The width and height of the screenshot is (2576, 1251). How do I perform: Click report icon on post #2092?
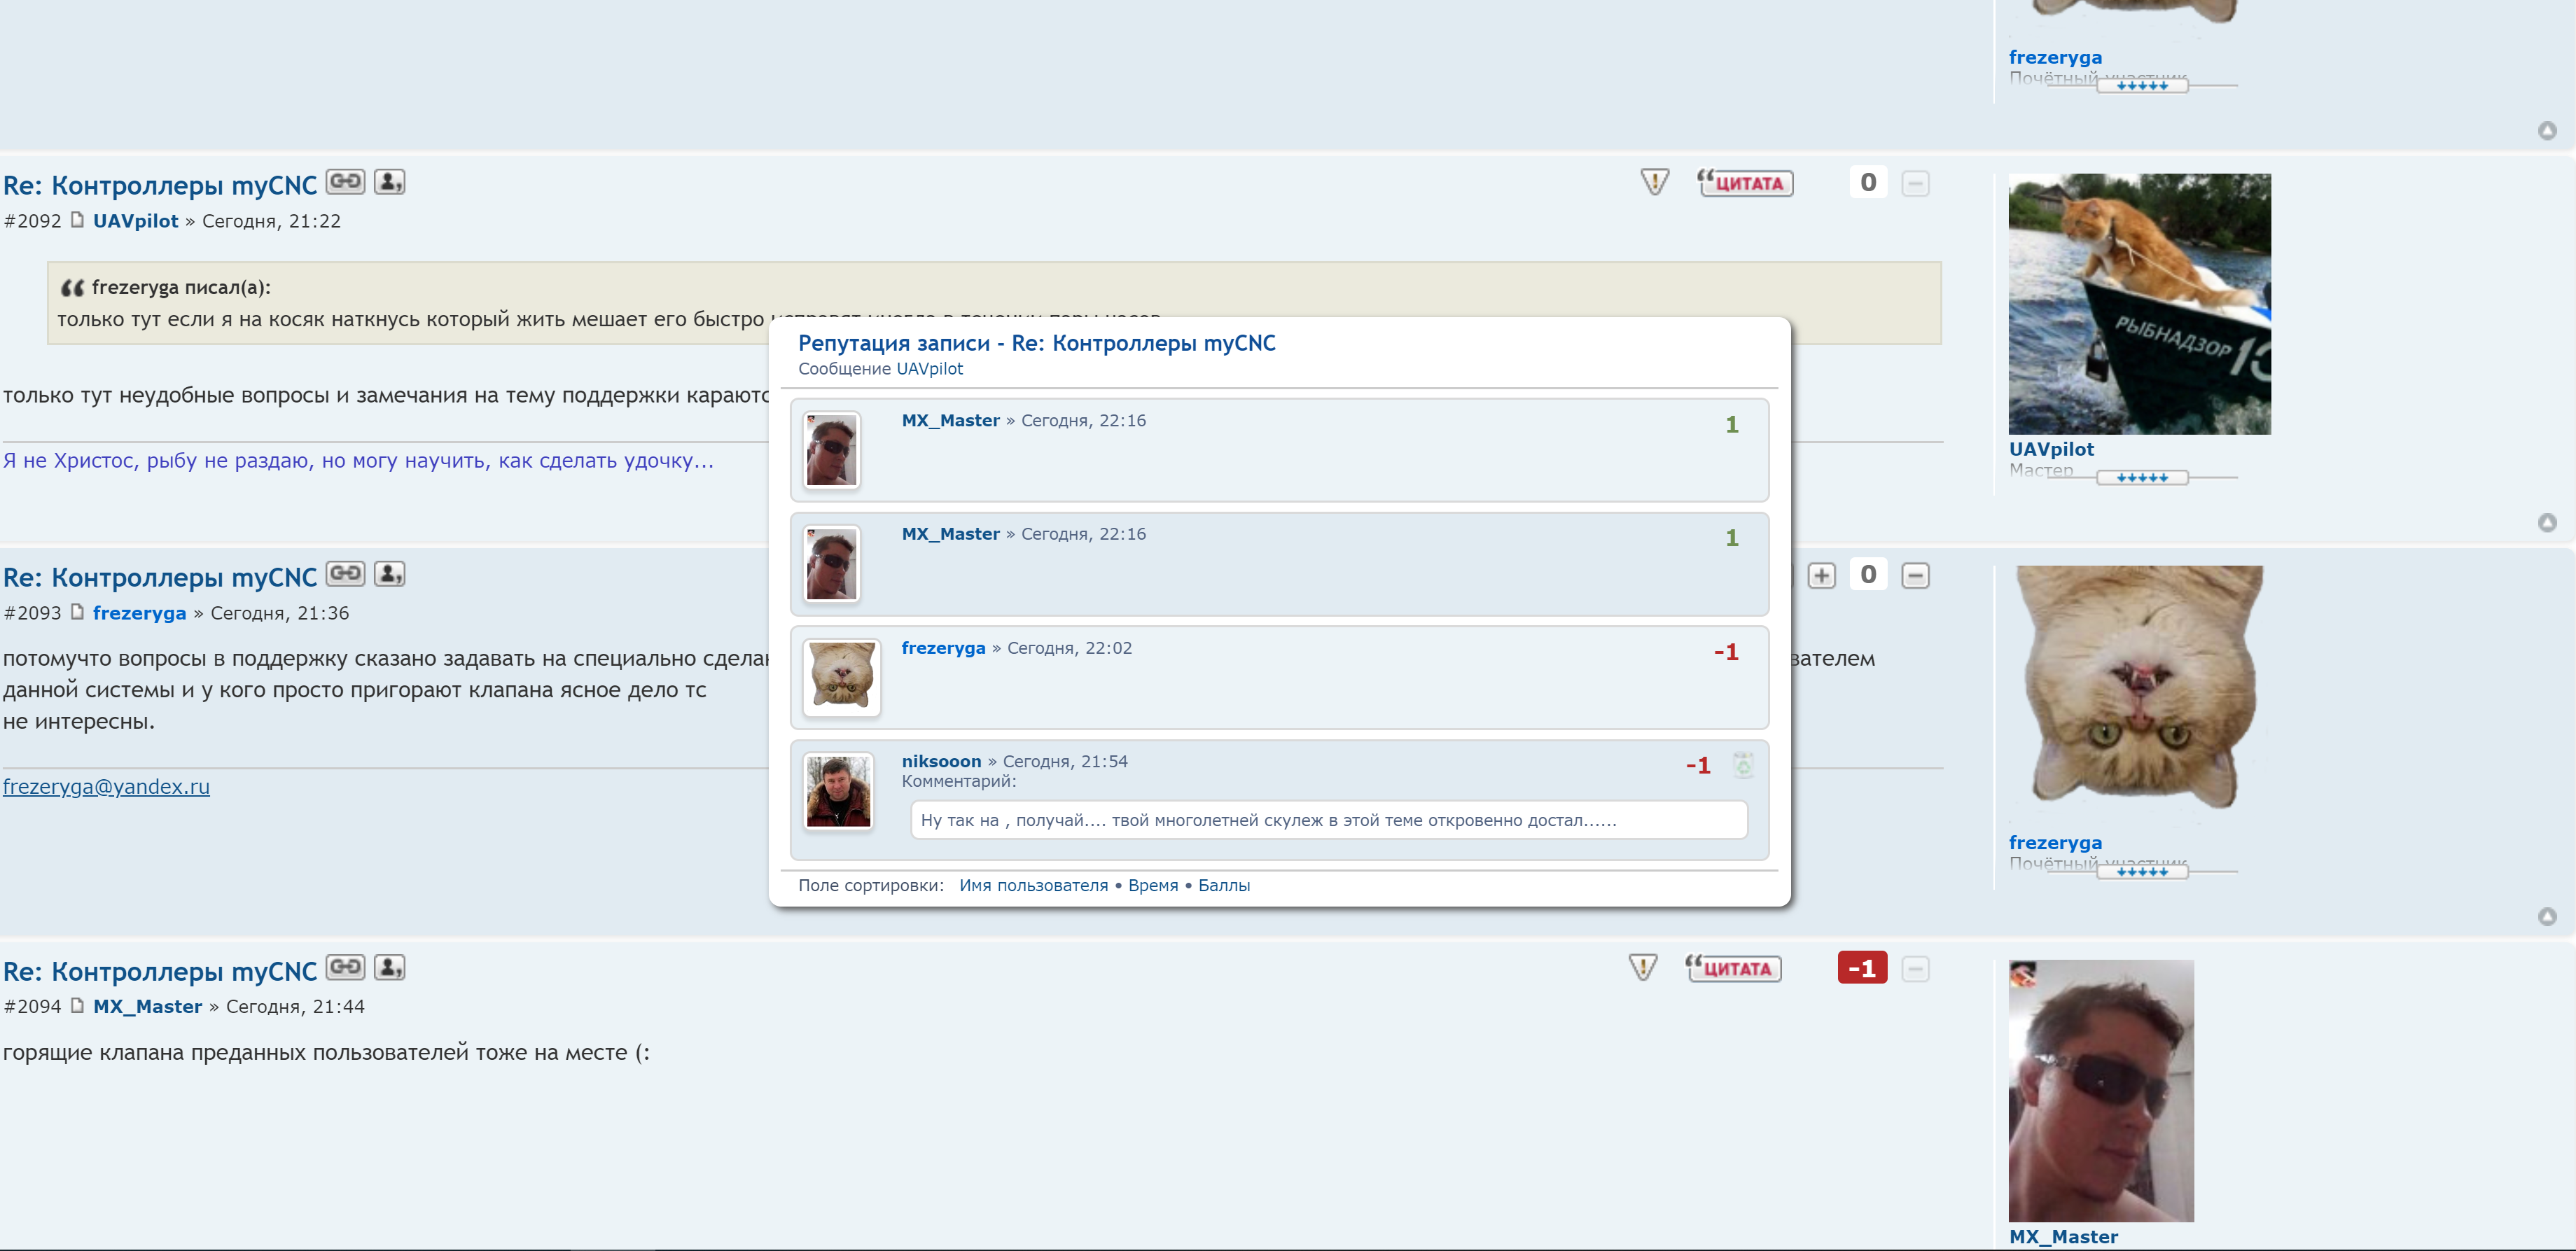tap(1655, 182)
